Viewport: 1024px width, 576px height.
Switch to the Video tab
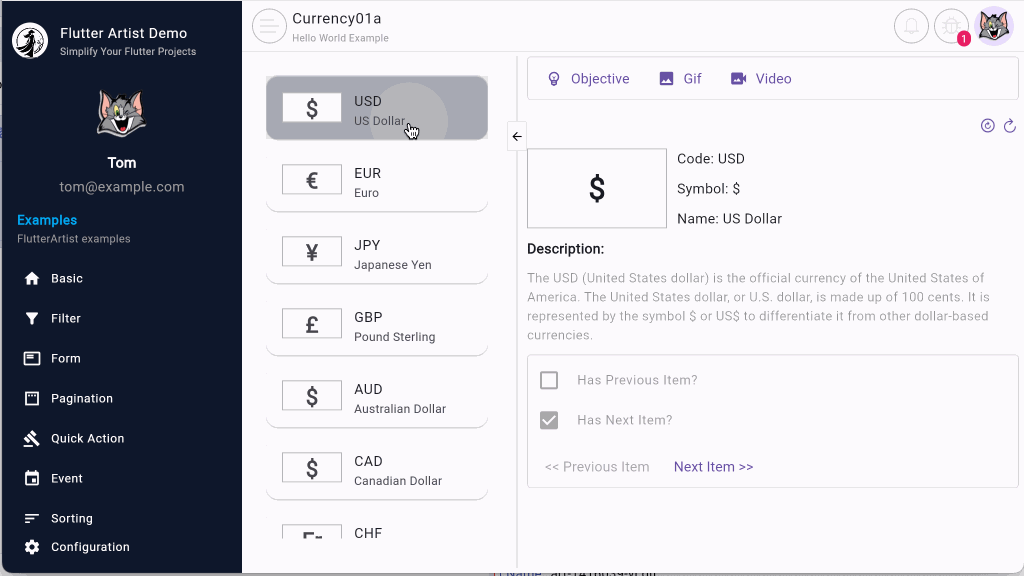pos(761,79)
